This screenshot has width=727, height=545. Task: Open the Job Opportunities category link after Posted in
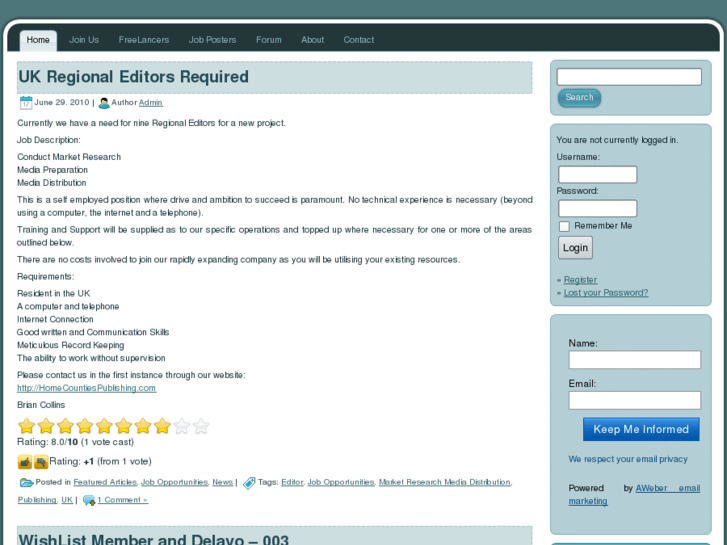pyautogui.click(x=174, y=482)
